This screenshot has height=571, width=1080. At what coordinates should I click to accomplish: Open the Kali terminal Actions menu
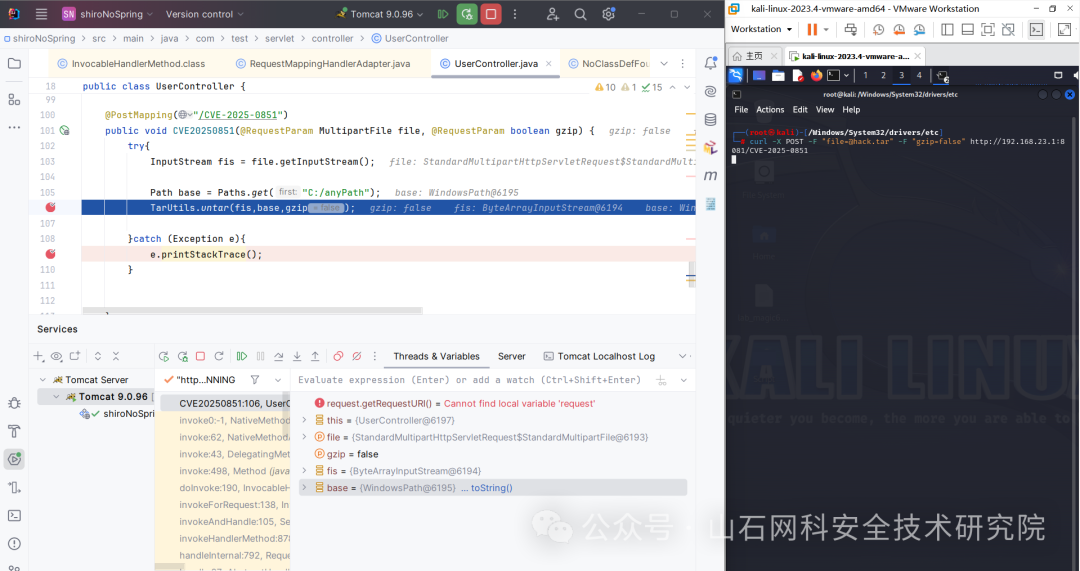point(770,110)
